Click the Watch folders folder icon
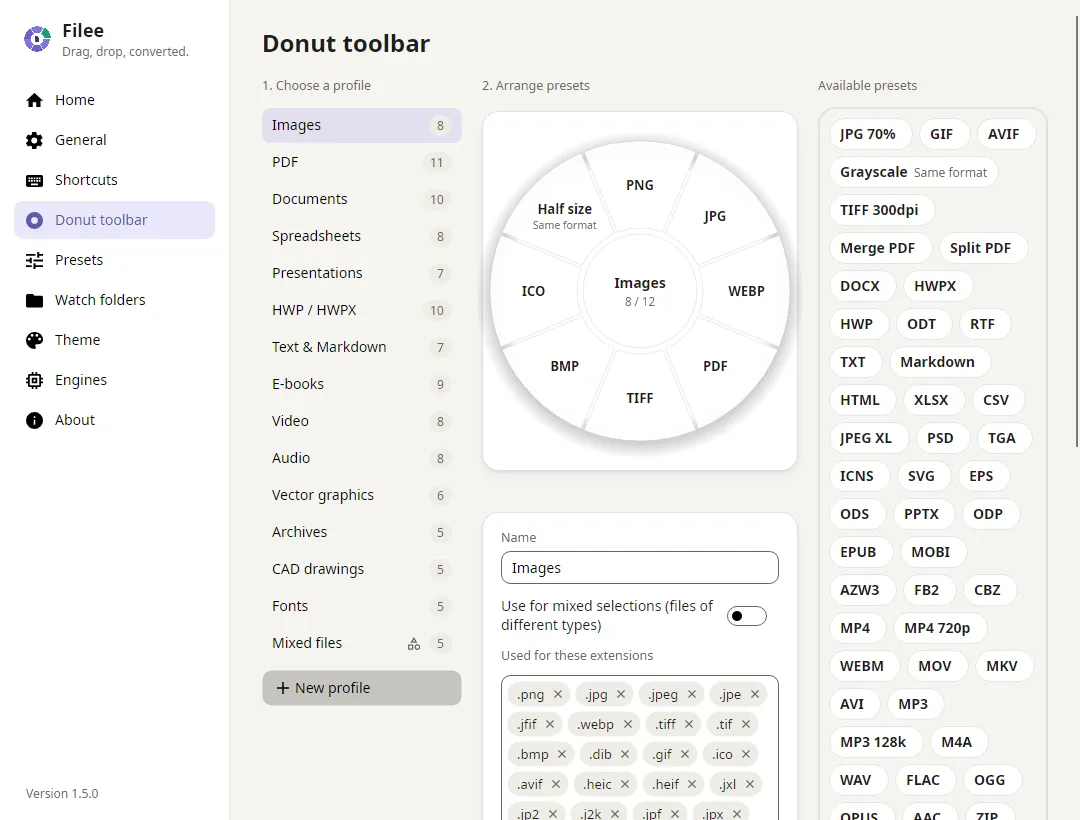 click(34, 300)
